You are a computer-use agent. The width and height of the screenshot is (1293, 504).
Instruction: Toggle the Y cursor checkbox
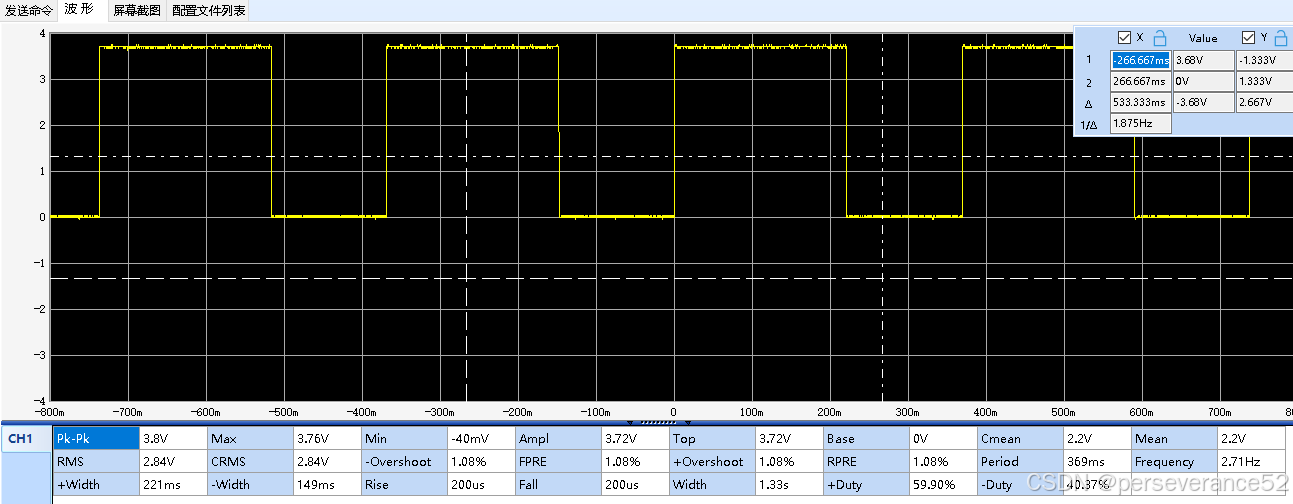click(1247, 38)
